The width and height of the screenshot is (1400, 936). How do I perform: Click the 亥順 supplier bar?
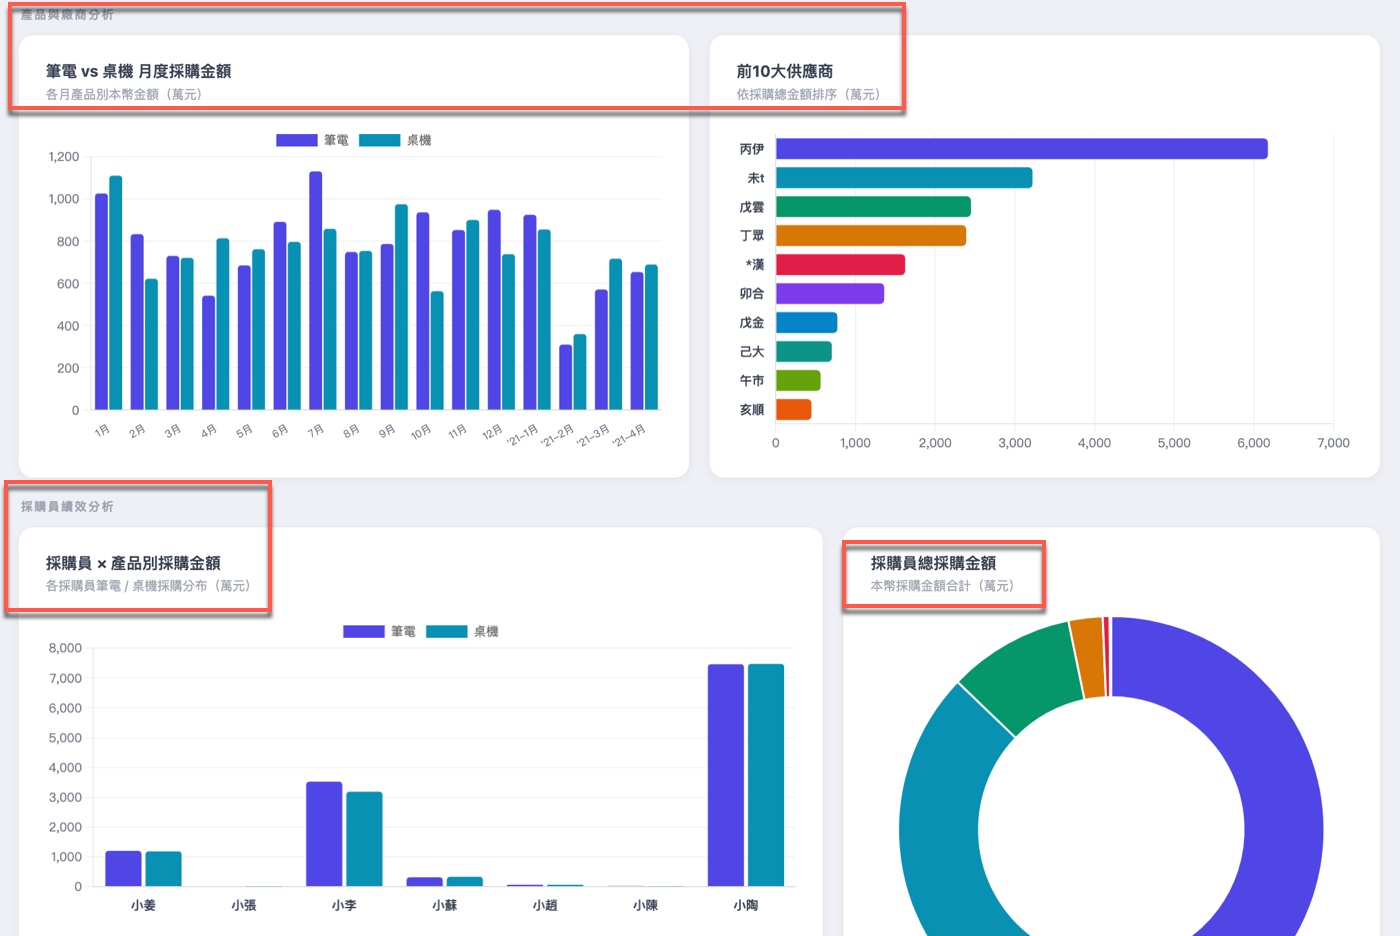(x=794, y=410)
